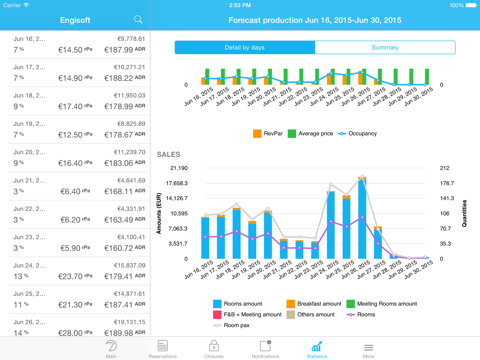Toggle Room pax line in legend
Viewport: 480px width, 360px height.
pyautogui.click(x=231, y=325)
